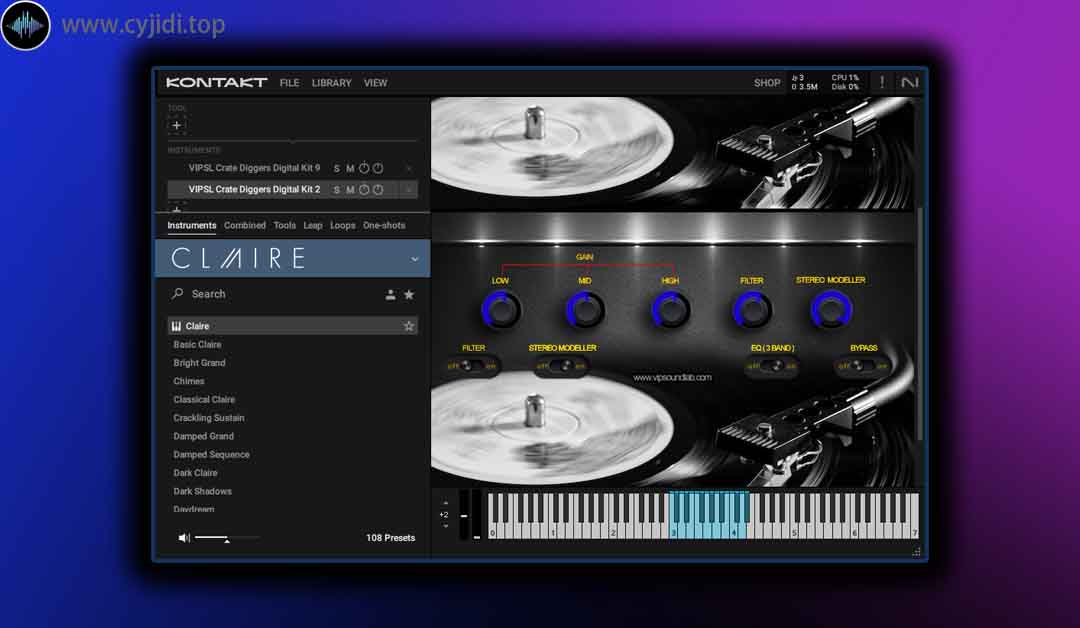Click the highlighted blue keyboard range

708,515
